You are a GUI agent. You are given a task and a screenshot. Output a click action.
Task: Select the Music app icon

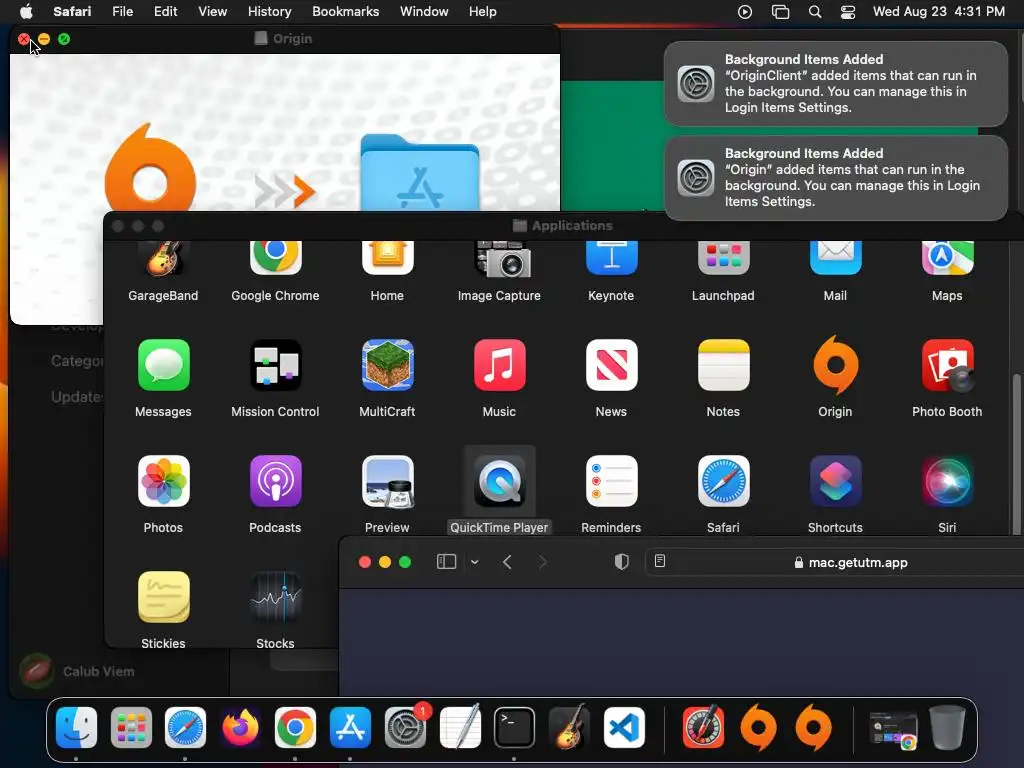pos(500,365)
